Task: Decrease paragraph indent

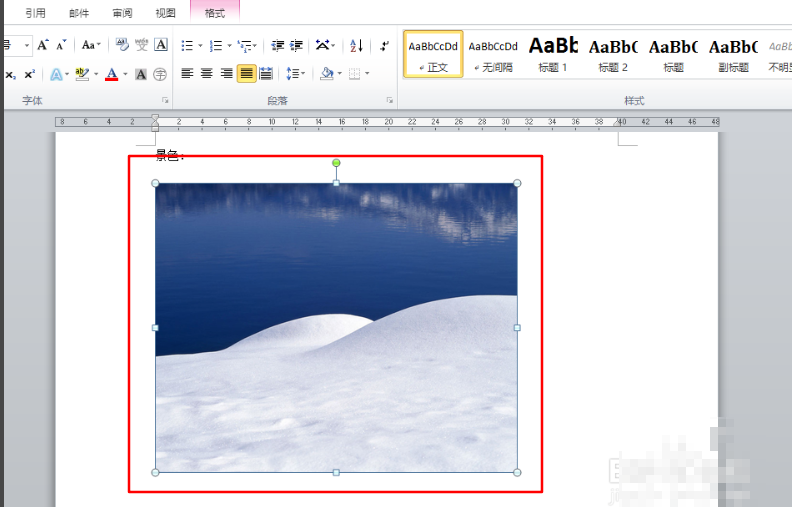Action: (278, 45)
